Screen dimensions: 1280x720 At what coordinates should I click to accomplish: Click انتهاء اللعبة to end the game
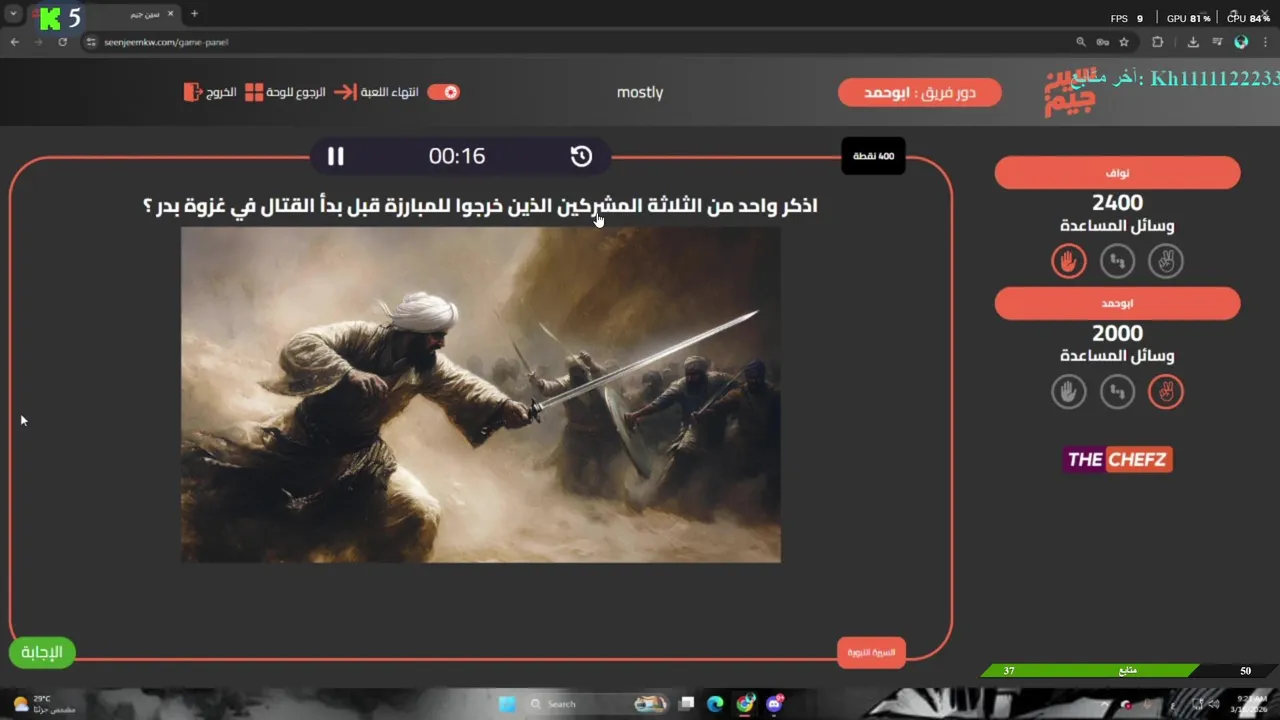tap(389, 92)
